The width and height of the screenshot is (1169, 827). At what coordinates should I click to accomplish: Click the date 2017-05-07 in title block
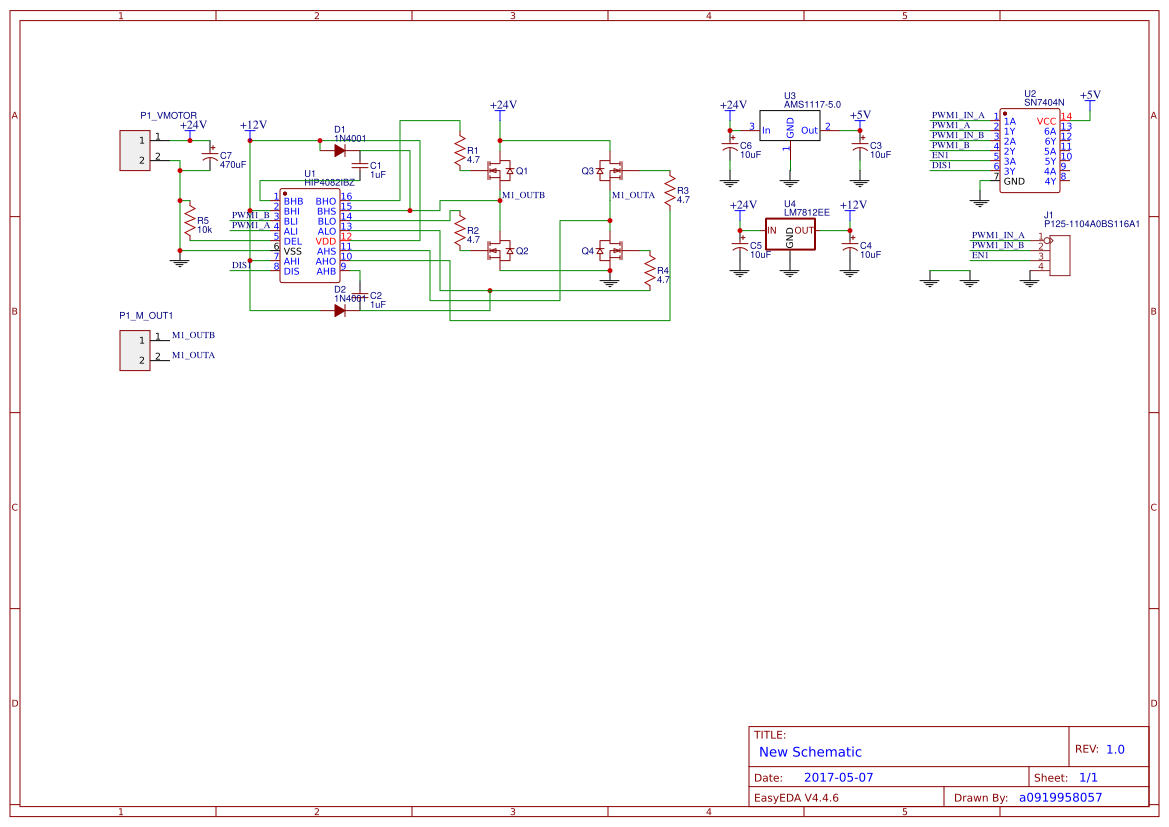pos(837,777)
